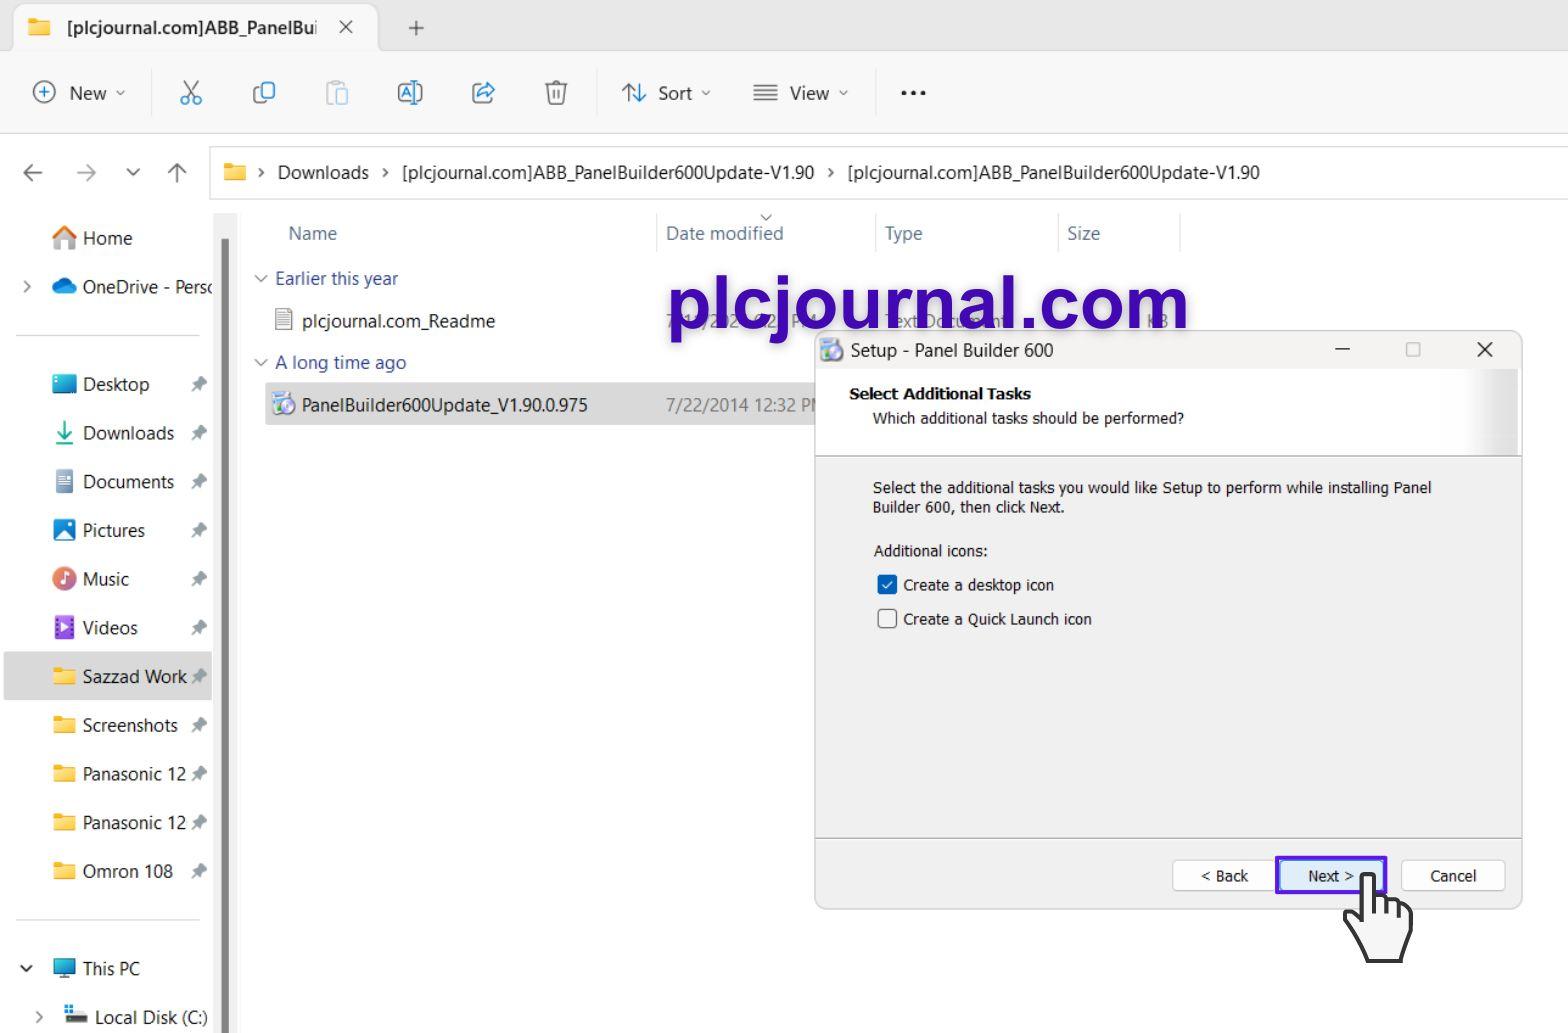Open the three-dot See more menu
Screen dimensions: 1568x1033
[x=913, y=93]
